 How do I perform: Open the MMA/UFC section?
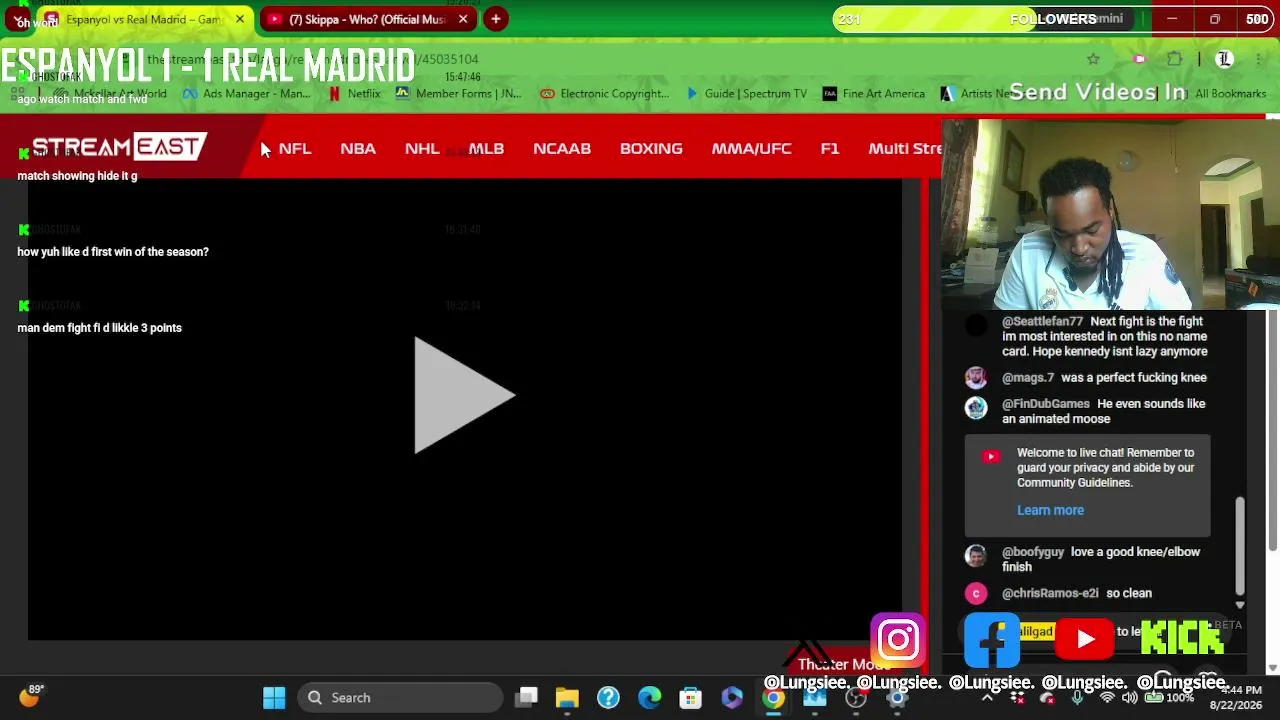(751, 148)
